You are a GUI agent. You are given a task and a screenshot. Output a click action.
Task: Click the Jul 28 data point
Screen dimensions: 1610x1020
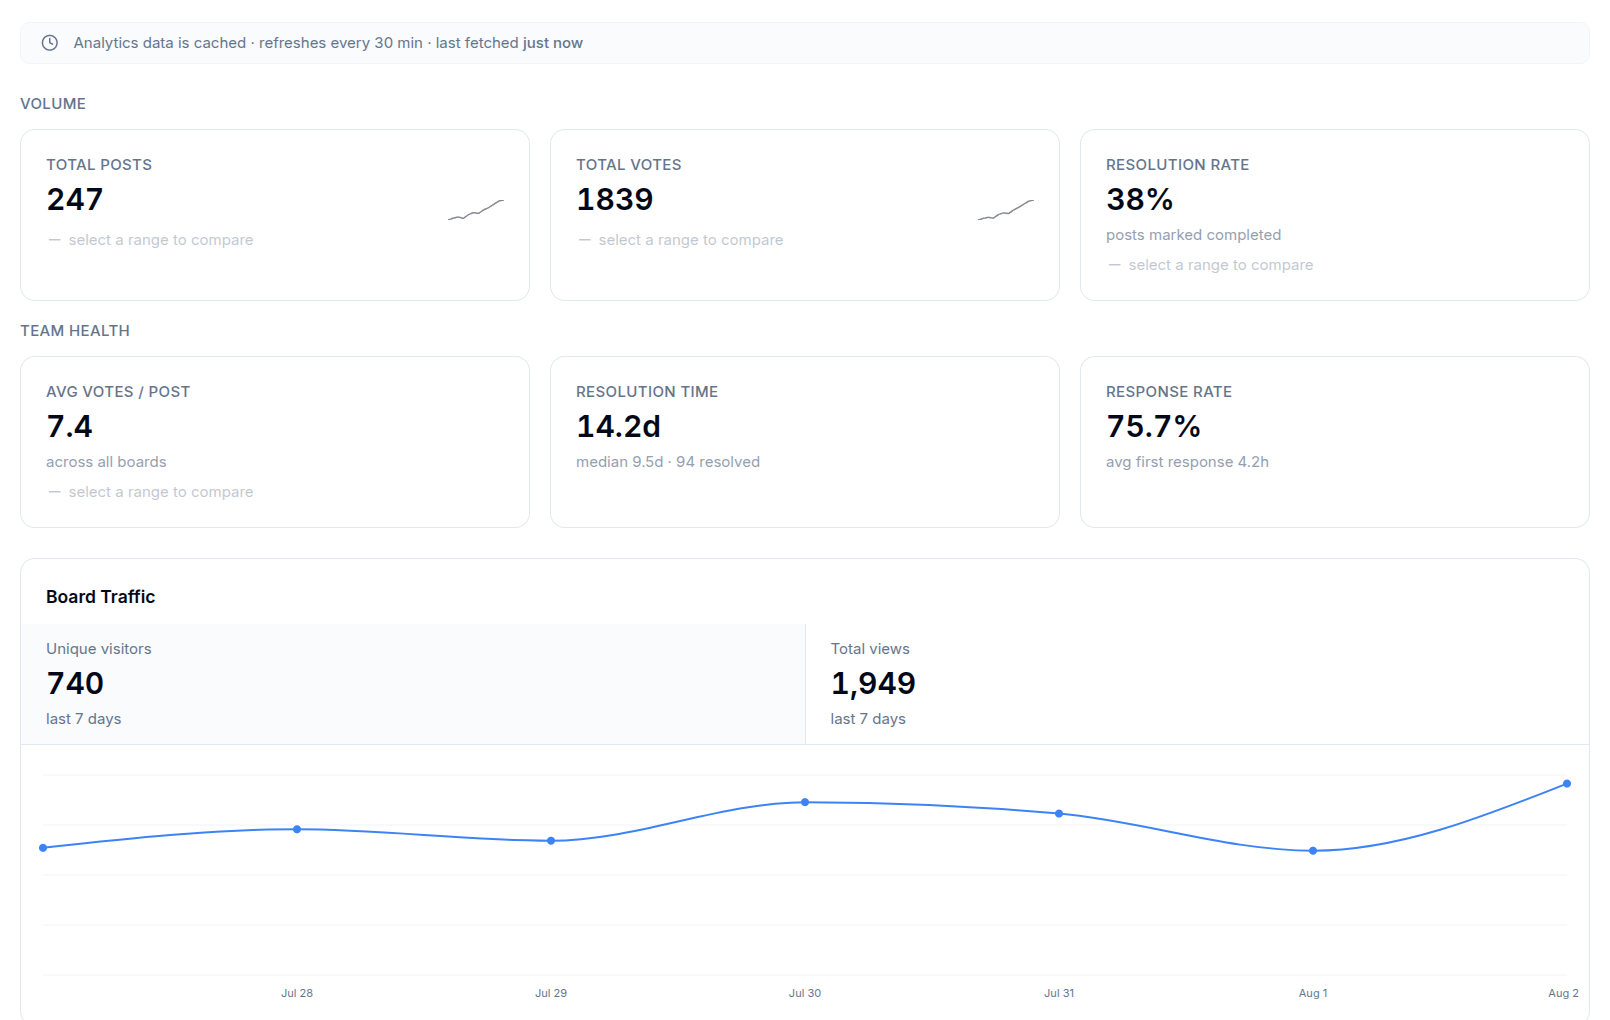point(297,829)
